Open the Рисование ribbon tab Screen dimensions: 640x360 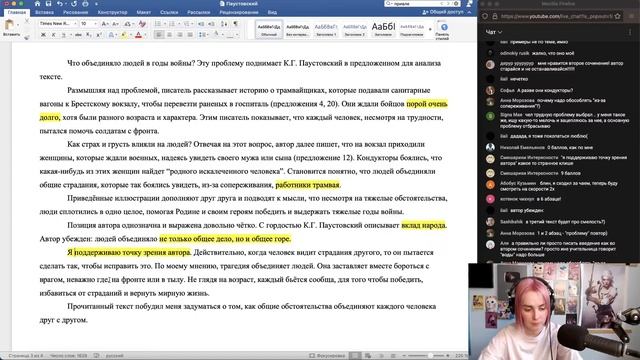(75, 12)
